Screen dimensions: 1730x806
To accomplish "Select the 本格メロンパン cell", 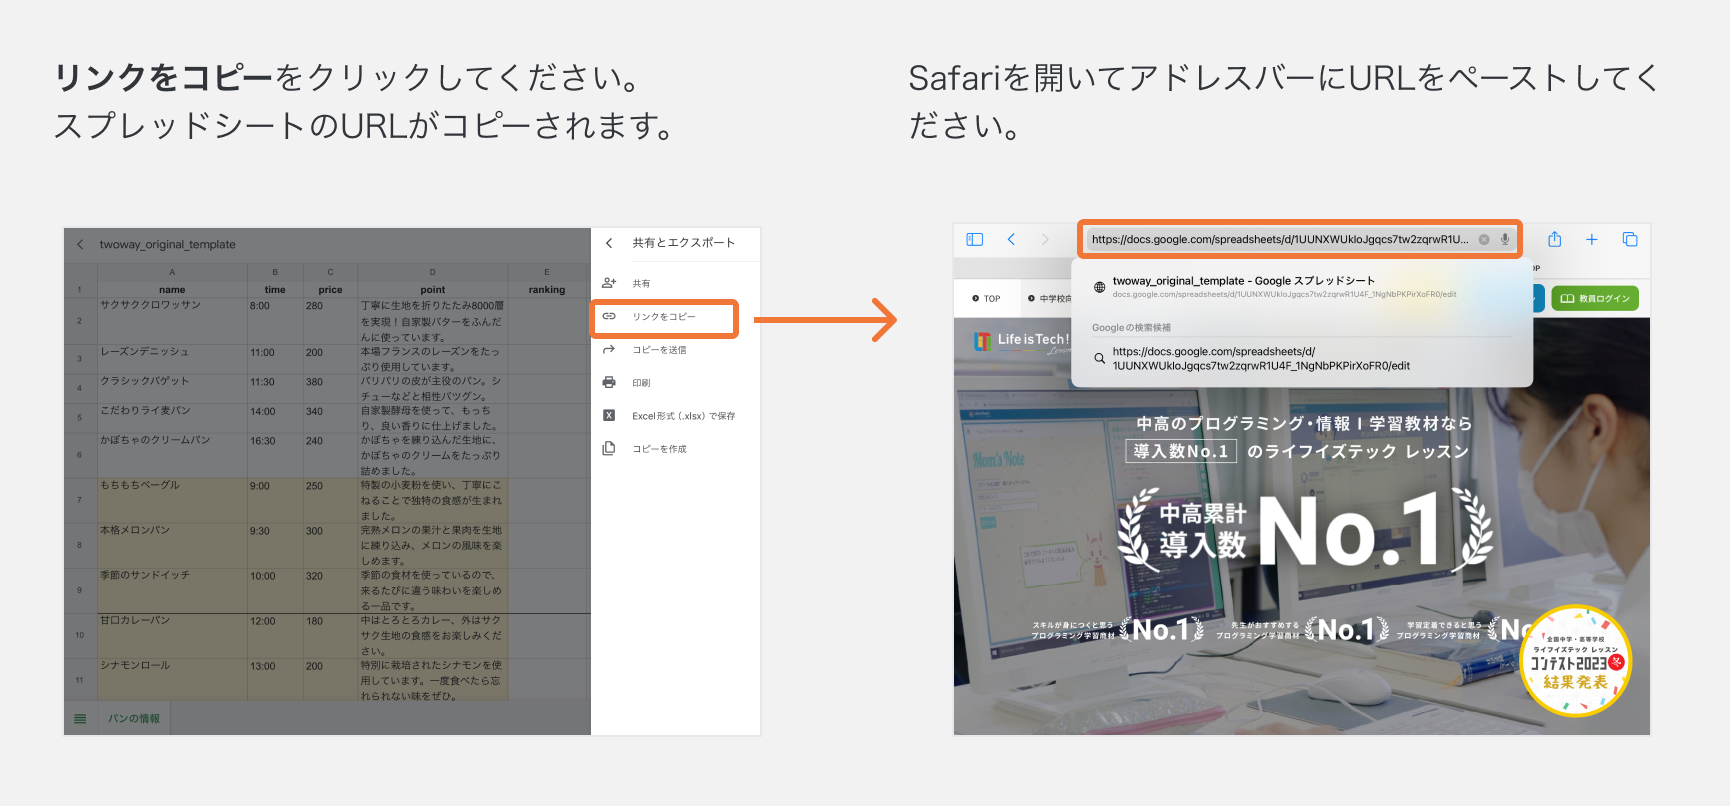I will [172, 545].
